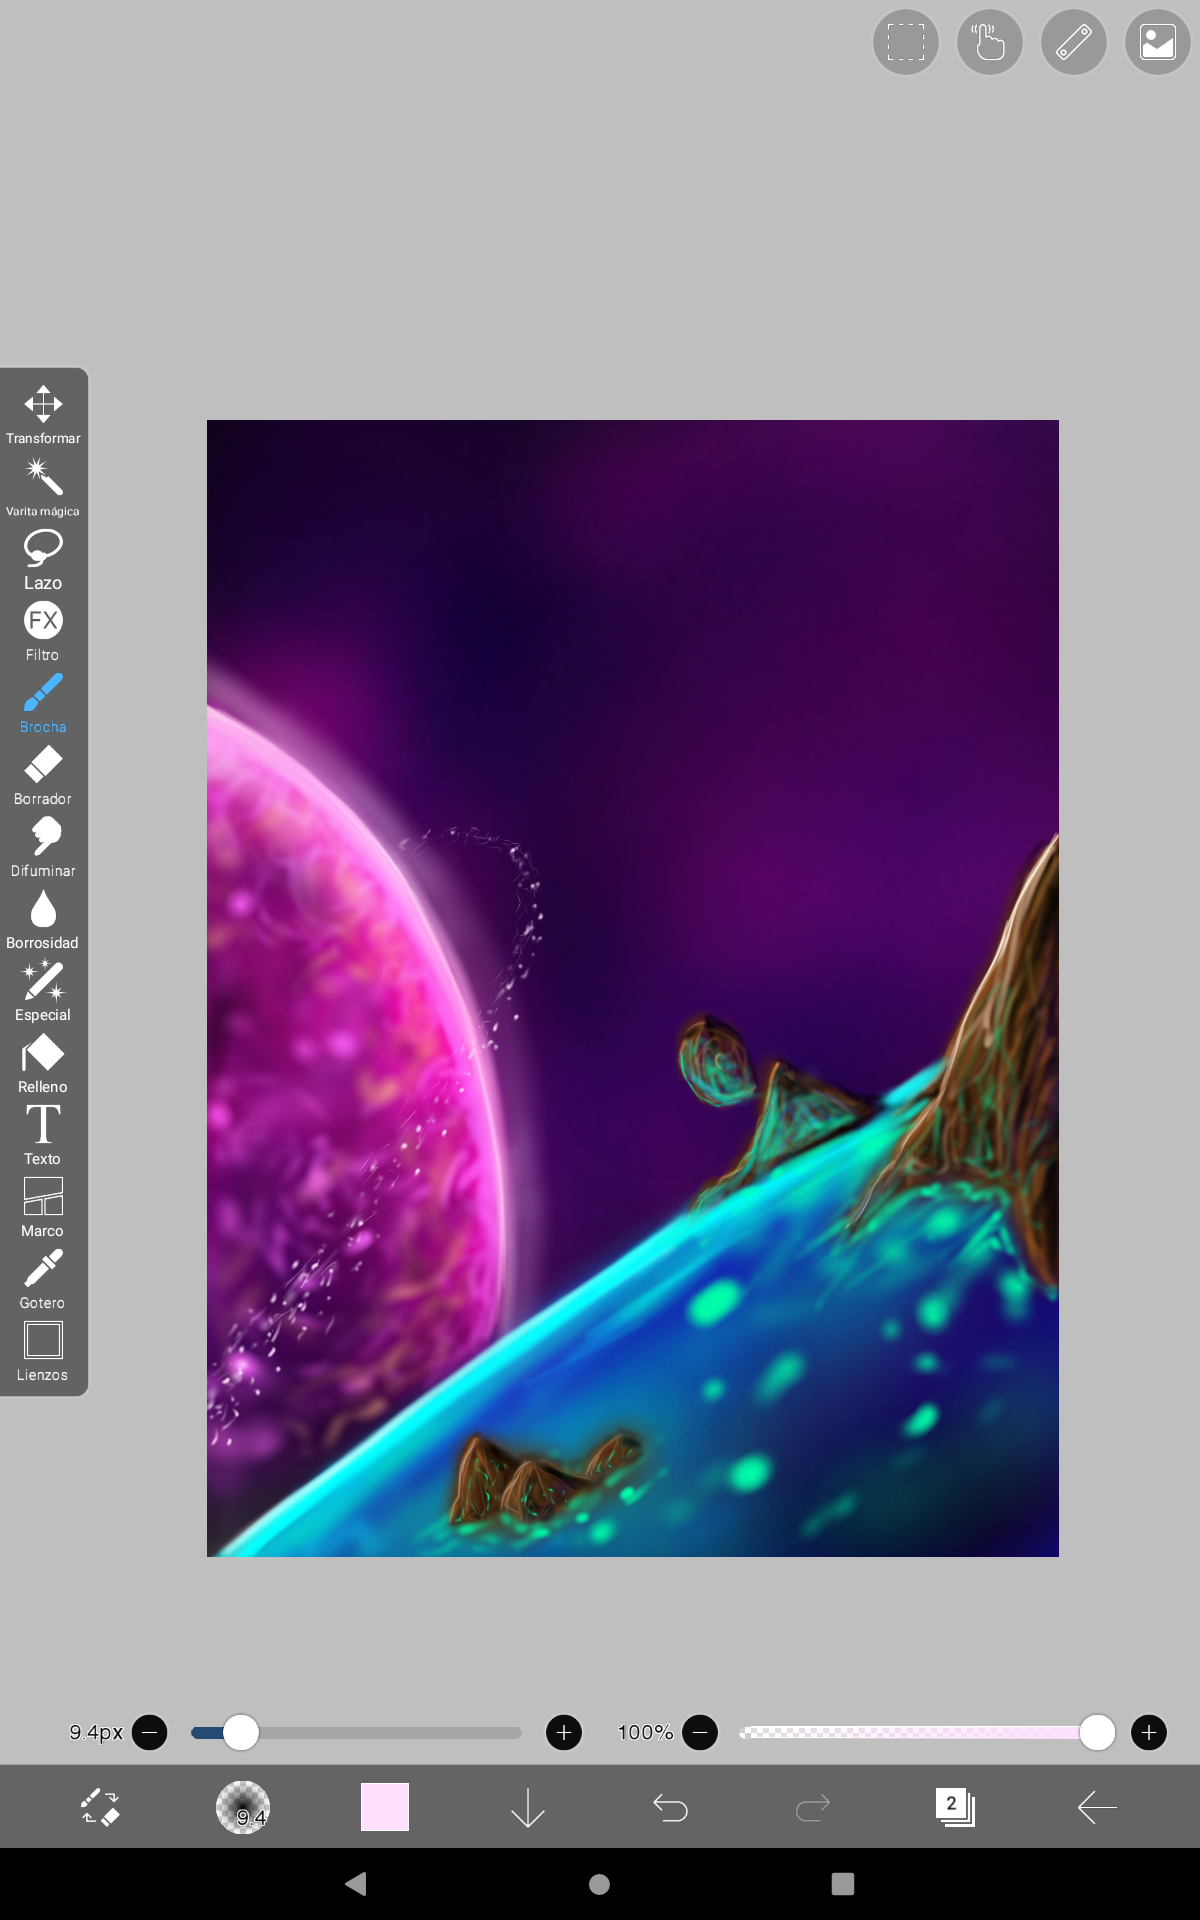Viewport: 1200px width, 1920px height.
Task: Open the ruler tool
Action: 1074,42
